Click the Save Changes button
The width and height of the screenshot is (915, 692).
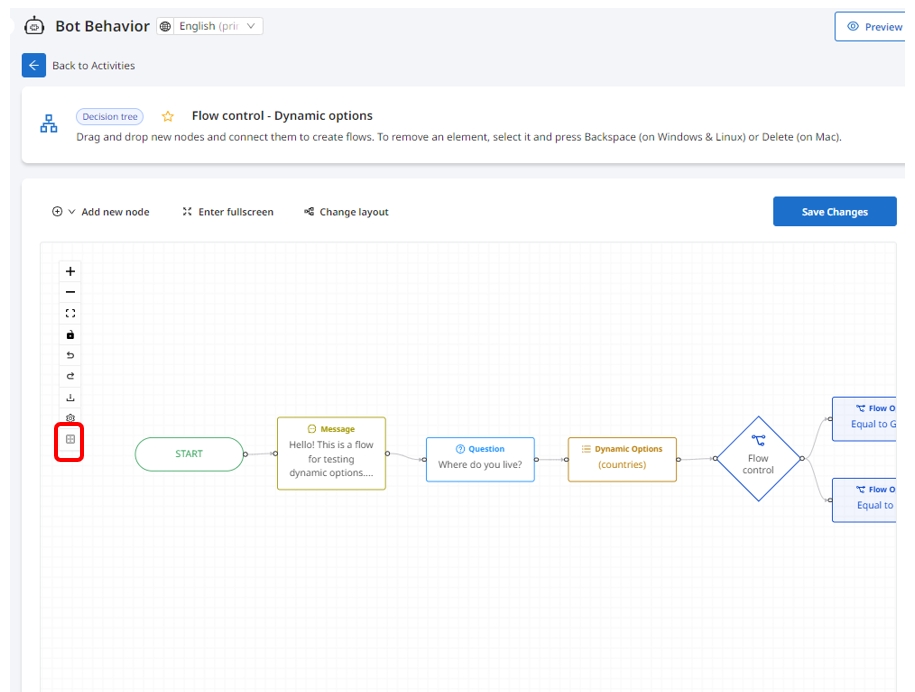coord(834,212)
